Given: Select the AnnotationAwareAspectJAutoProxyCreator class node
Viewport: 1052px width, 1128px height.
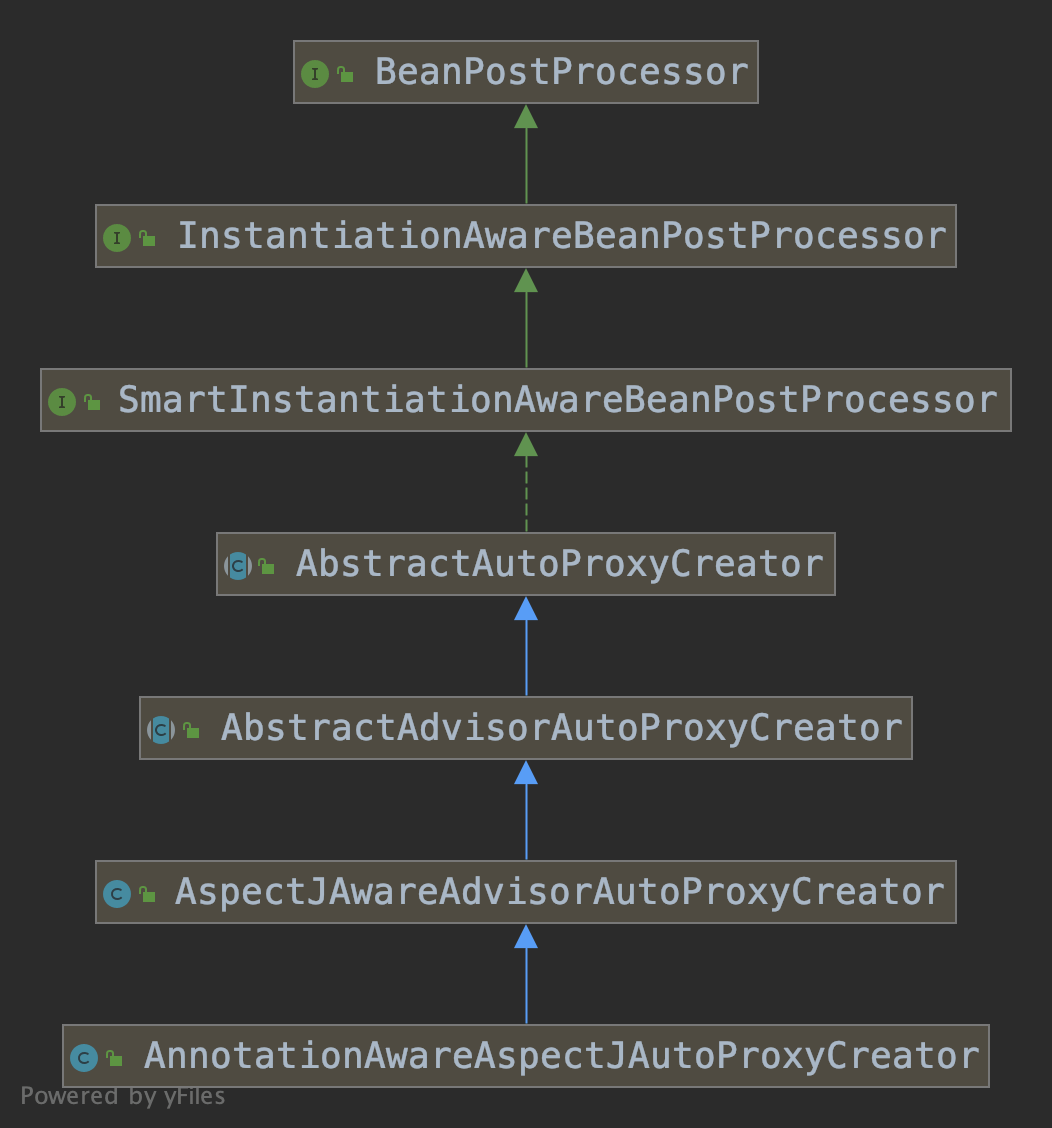Looking at the screenshot, I should pyautogui.click(x=526, y=1056).
